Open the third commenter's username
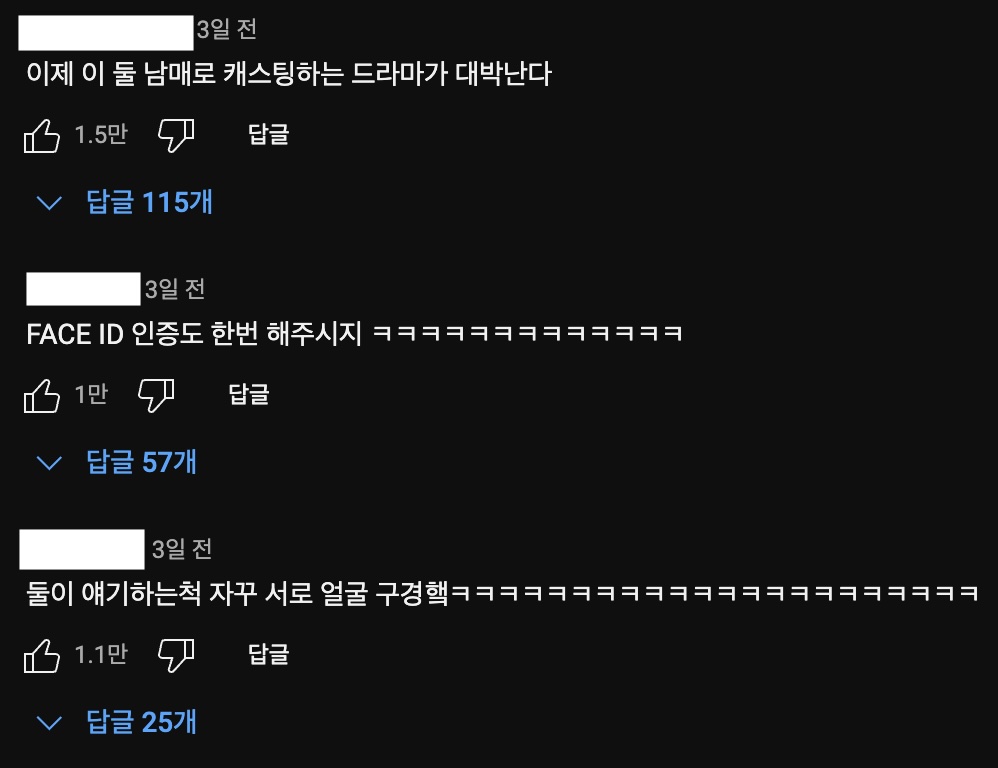This screenshot has height=768, width=998. click(x=82, y=549)
